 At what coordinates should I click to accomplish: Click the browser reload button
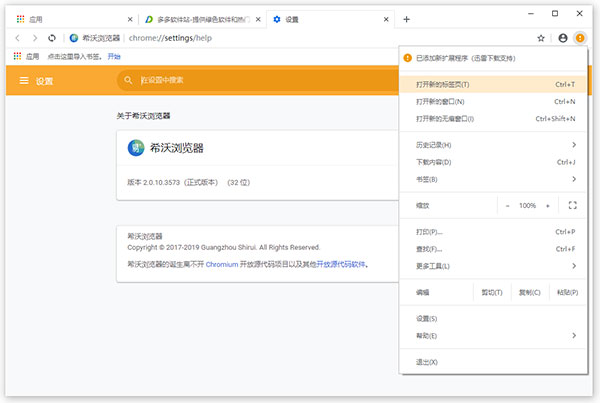(x=52, y=38)
